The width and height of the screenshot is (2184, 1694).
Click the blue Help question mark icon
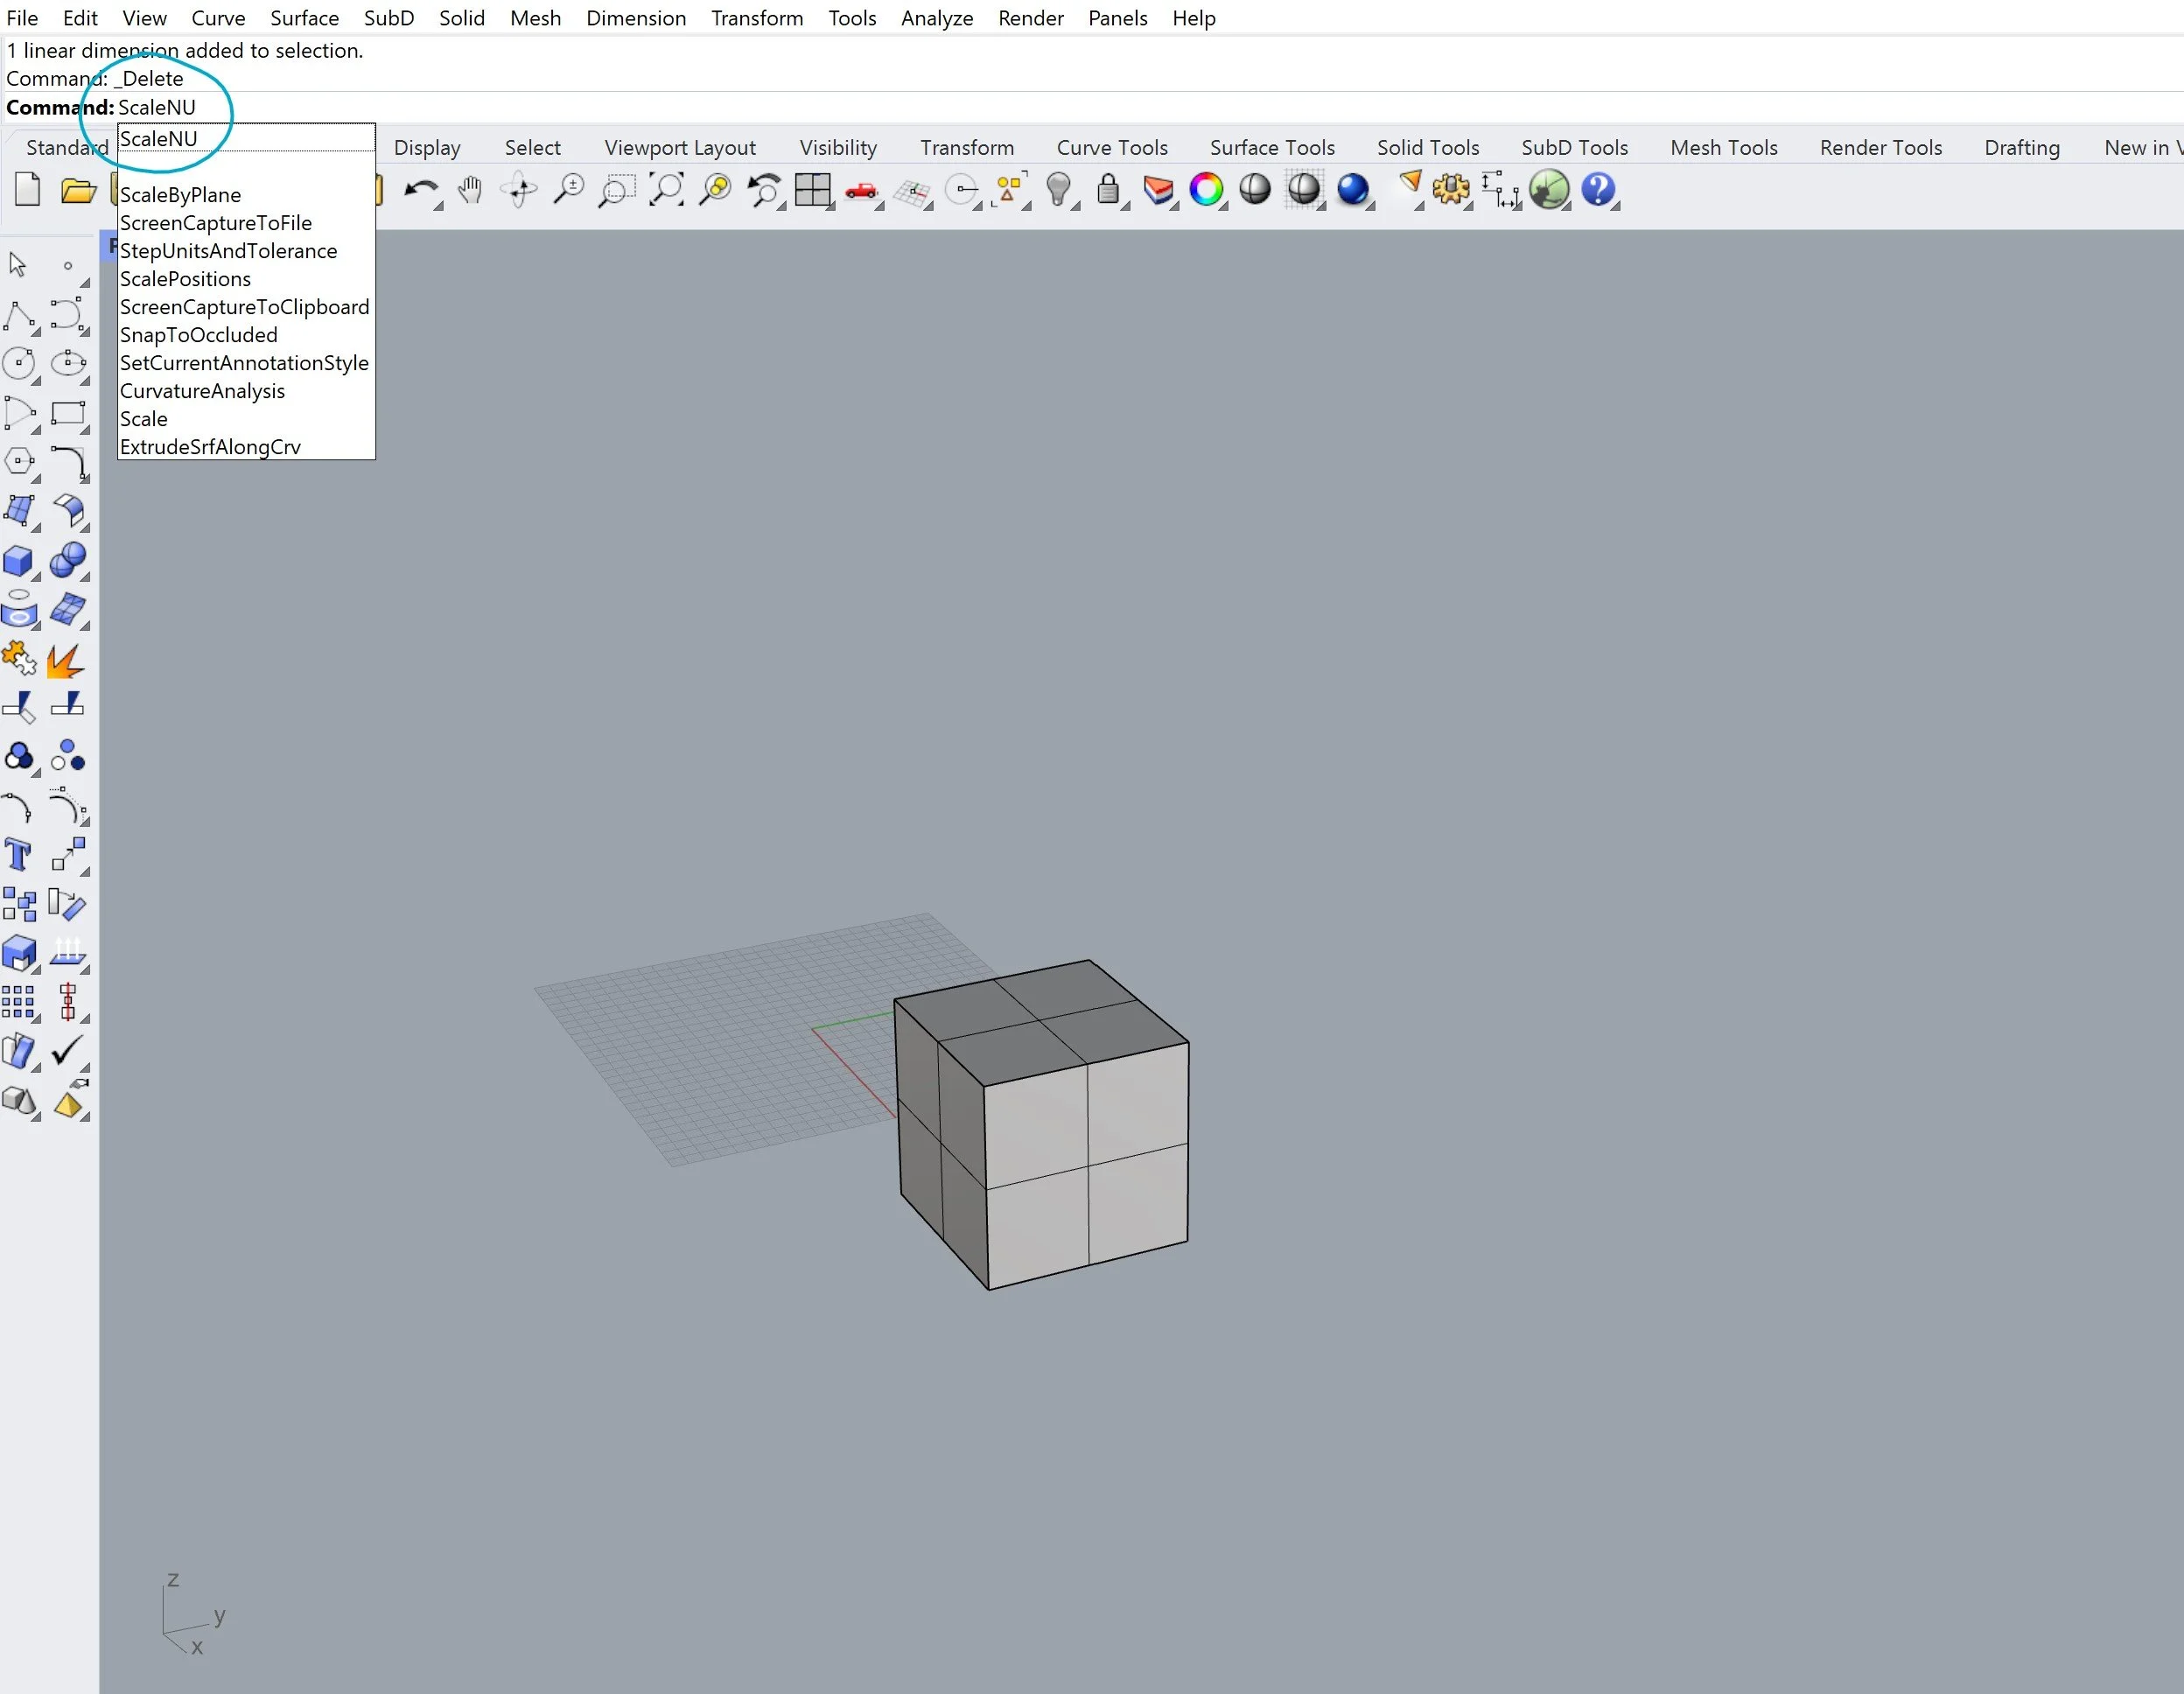click(1598, 189)
